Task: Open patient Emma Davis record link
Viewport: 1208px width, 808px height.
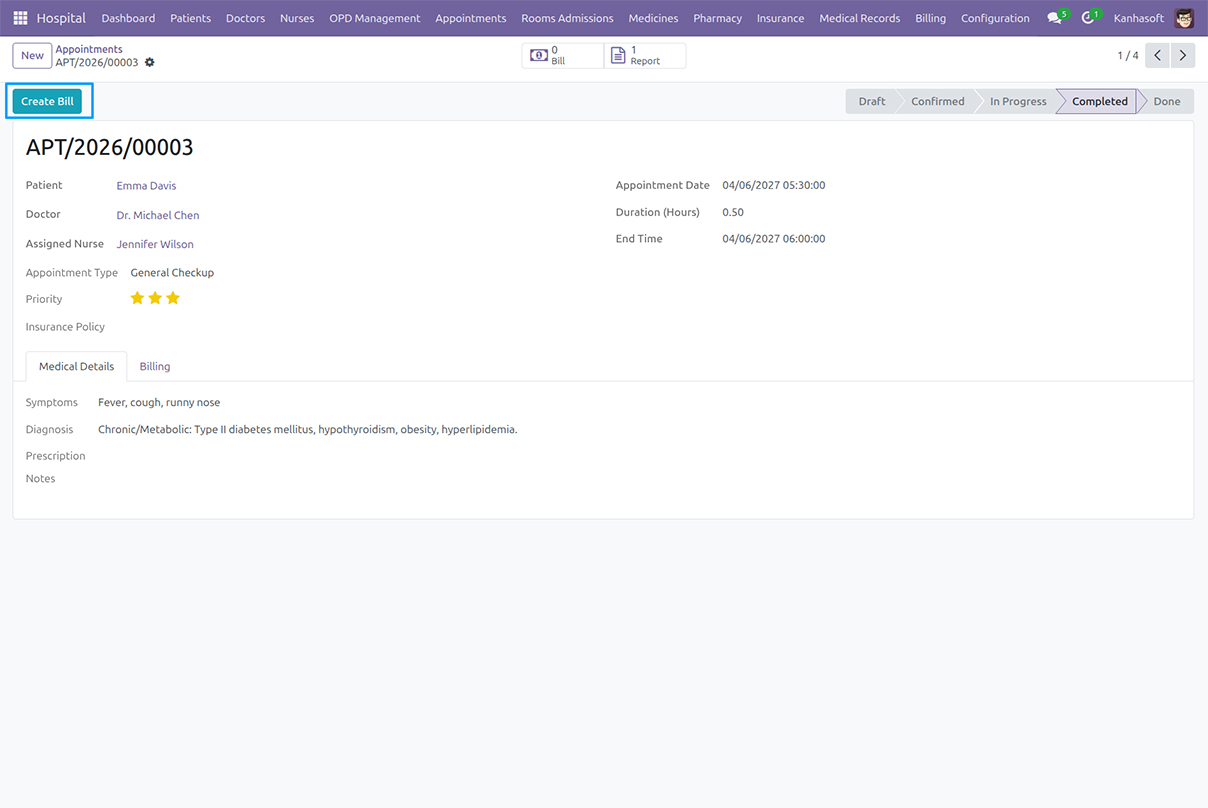Action: [x=146, y=185]
